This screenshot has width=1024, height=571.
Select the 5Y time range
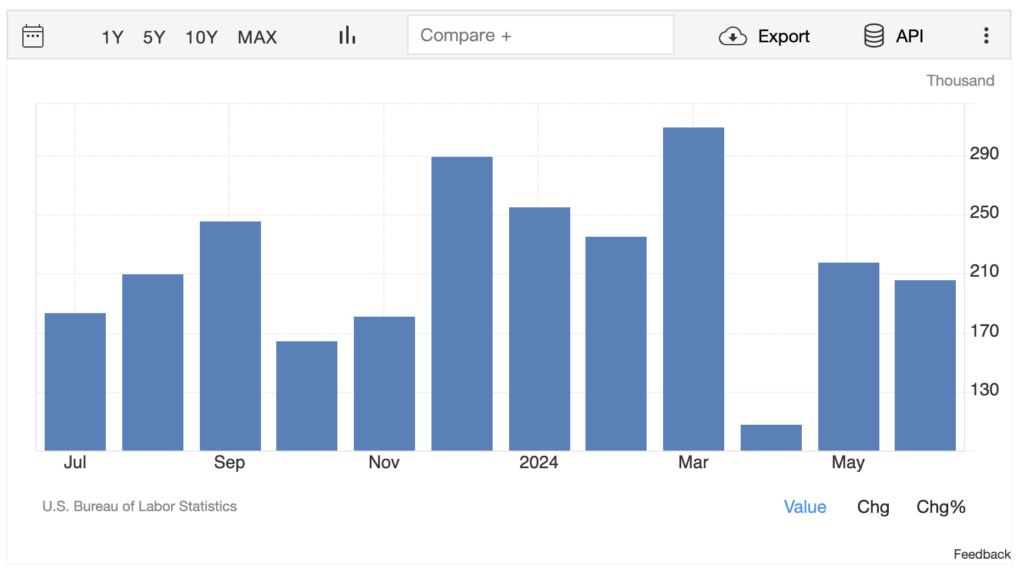154,37
